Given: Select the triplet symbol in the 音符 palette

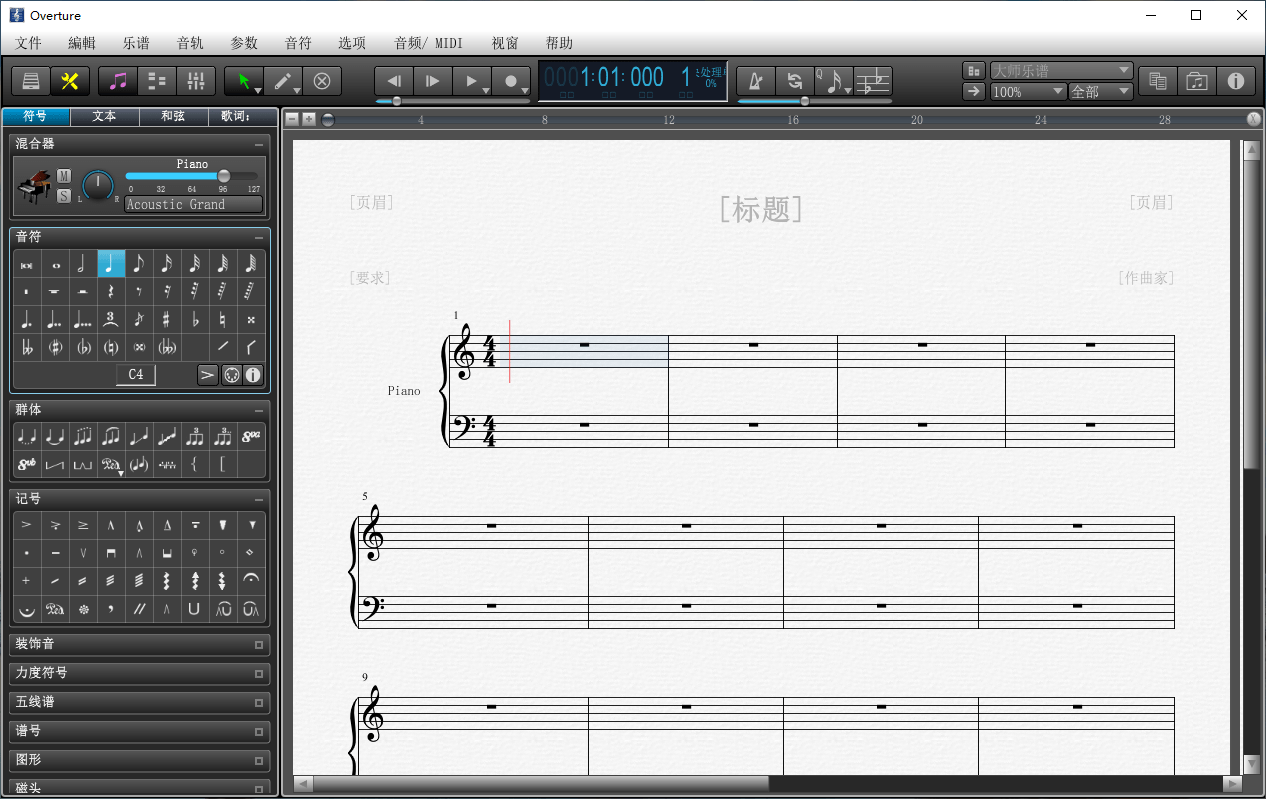Looking at the screenshot, I should click(x=110, y=320).
